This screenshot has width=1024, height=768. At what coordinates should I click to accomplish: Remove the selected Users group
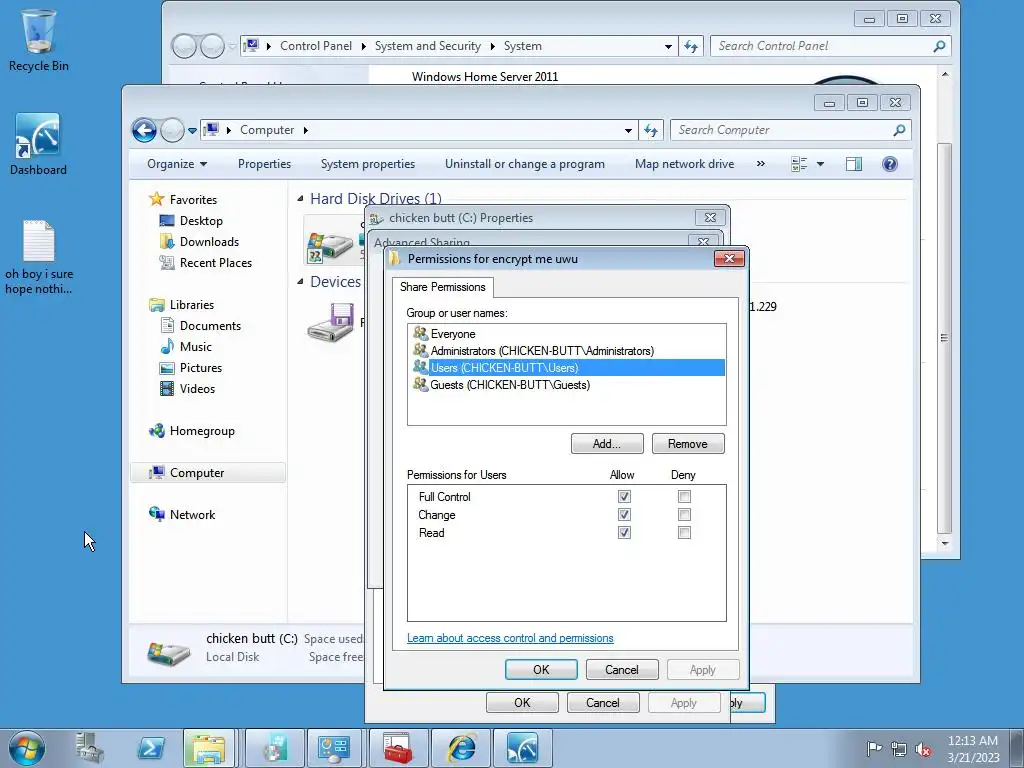point(688,443)
